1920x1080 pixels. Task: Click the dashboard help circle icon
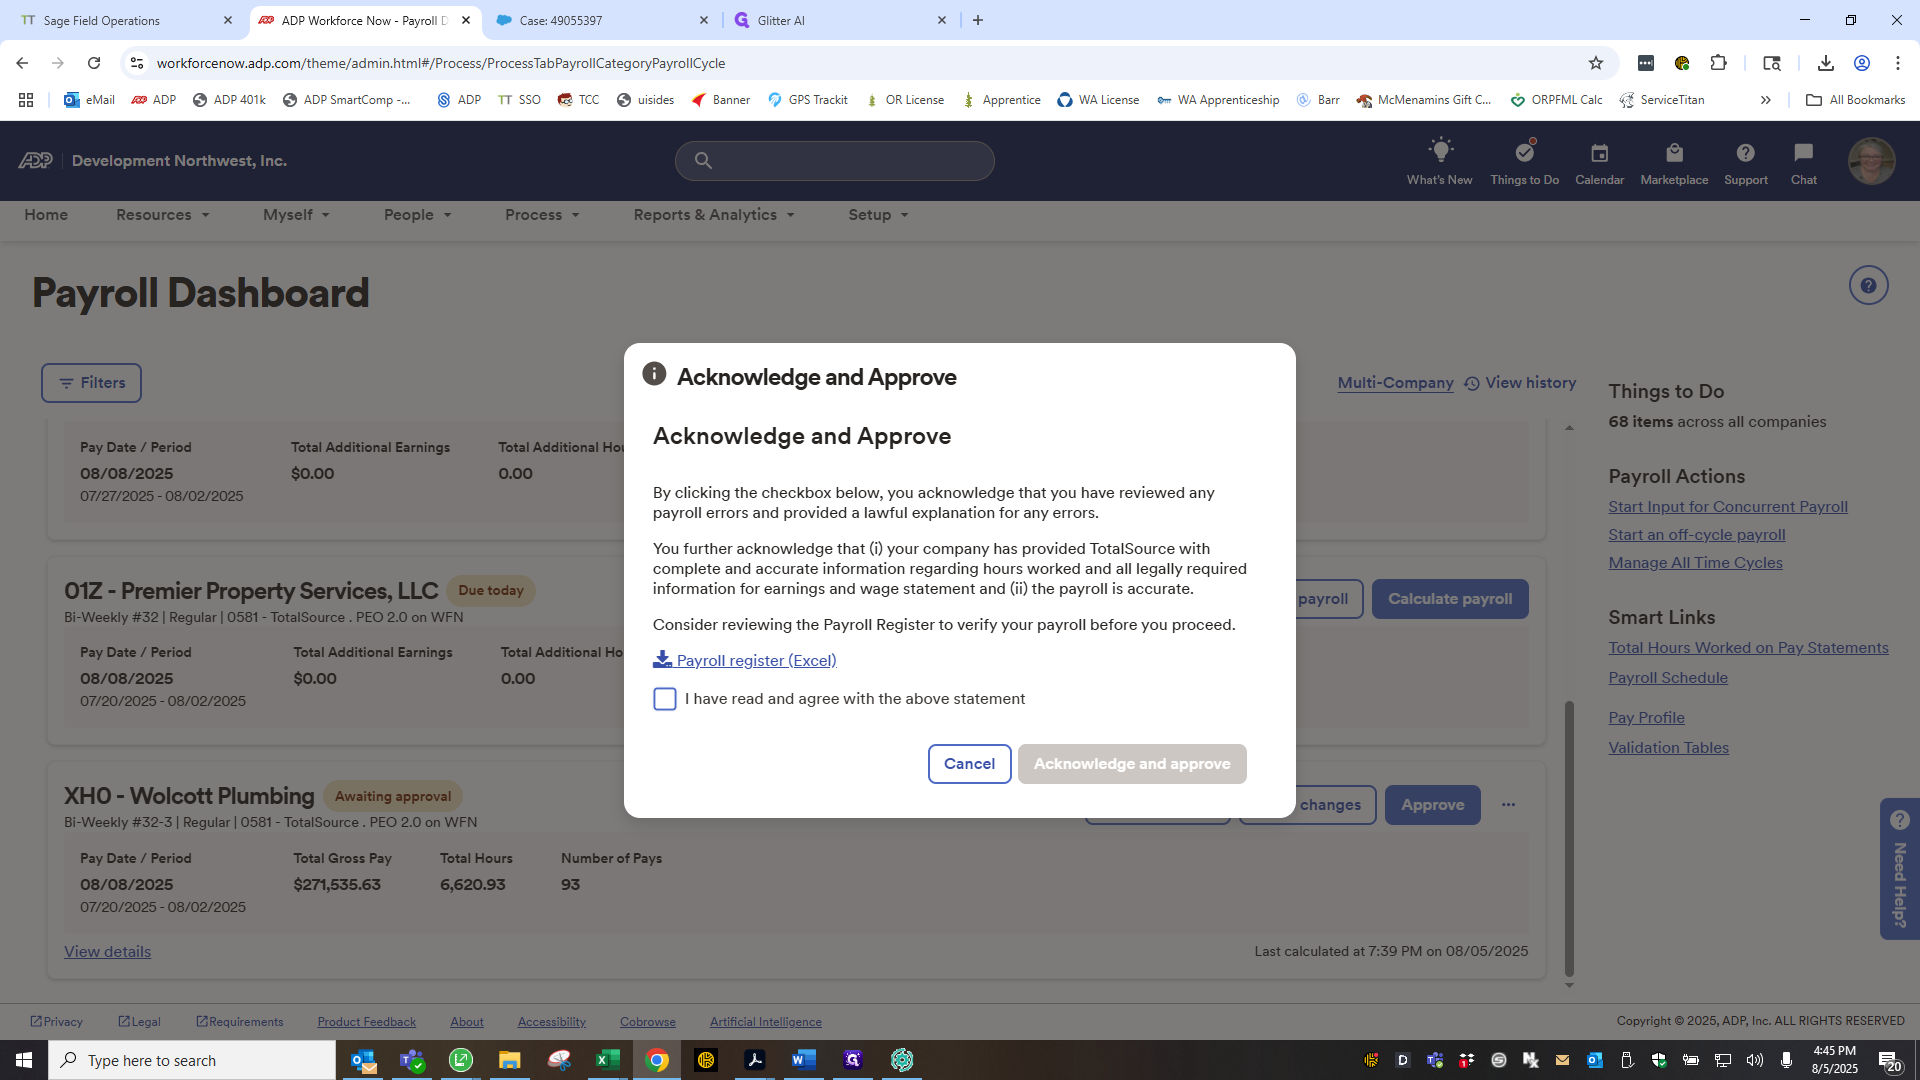pyautogui.click(x=1868, y=286)
